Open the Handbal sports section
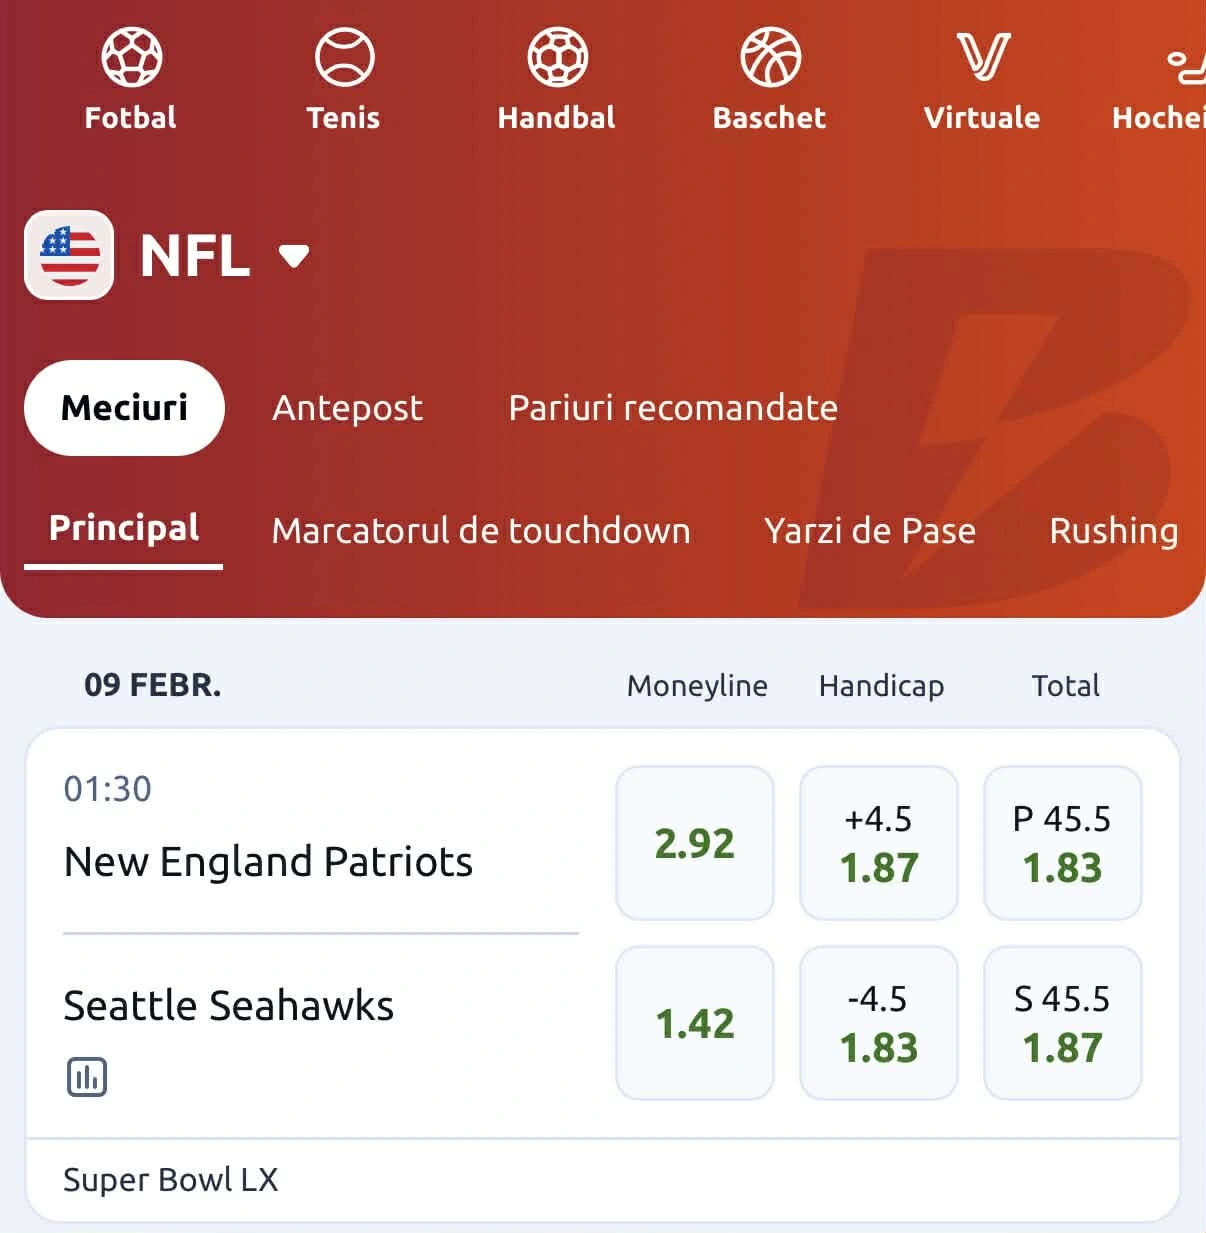1206x1233 pixels. pyautogui.click(x=556, y=56)
